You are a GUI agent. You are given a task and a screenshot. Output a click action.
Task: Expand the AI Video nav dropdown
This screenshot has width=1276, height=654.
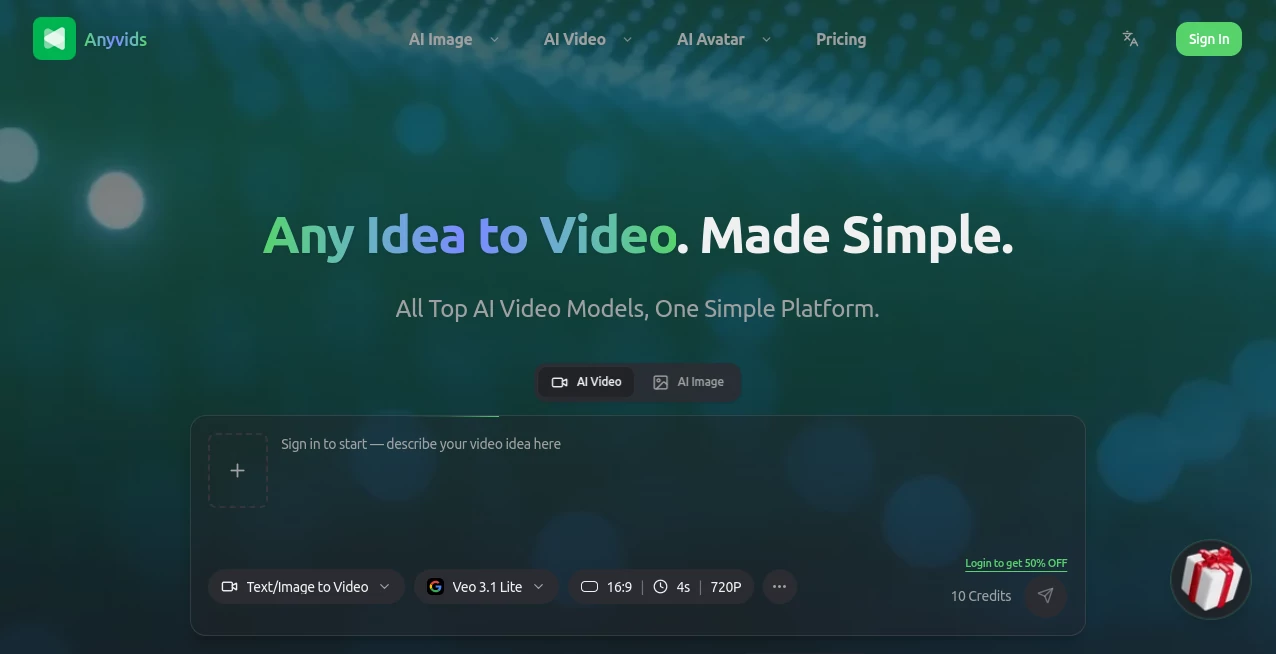588,39
